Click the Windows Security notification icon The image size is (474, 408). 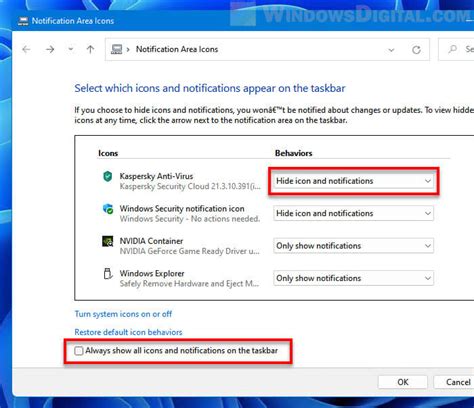click(108, 209)
